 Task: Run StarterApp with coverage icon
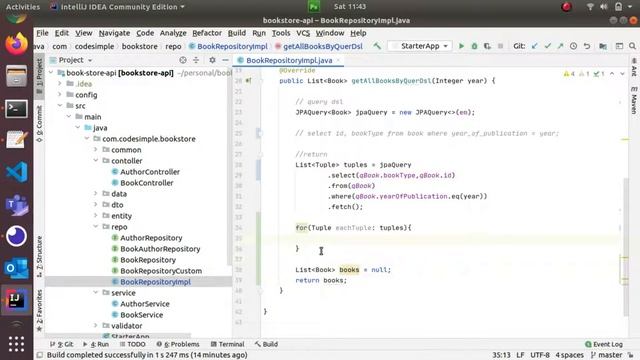pyautogui.click(x=487, y=46)
